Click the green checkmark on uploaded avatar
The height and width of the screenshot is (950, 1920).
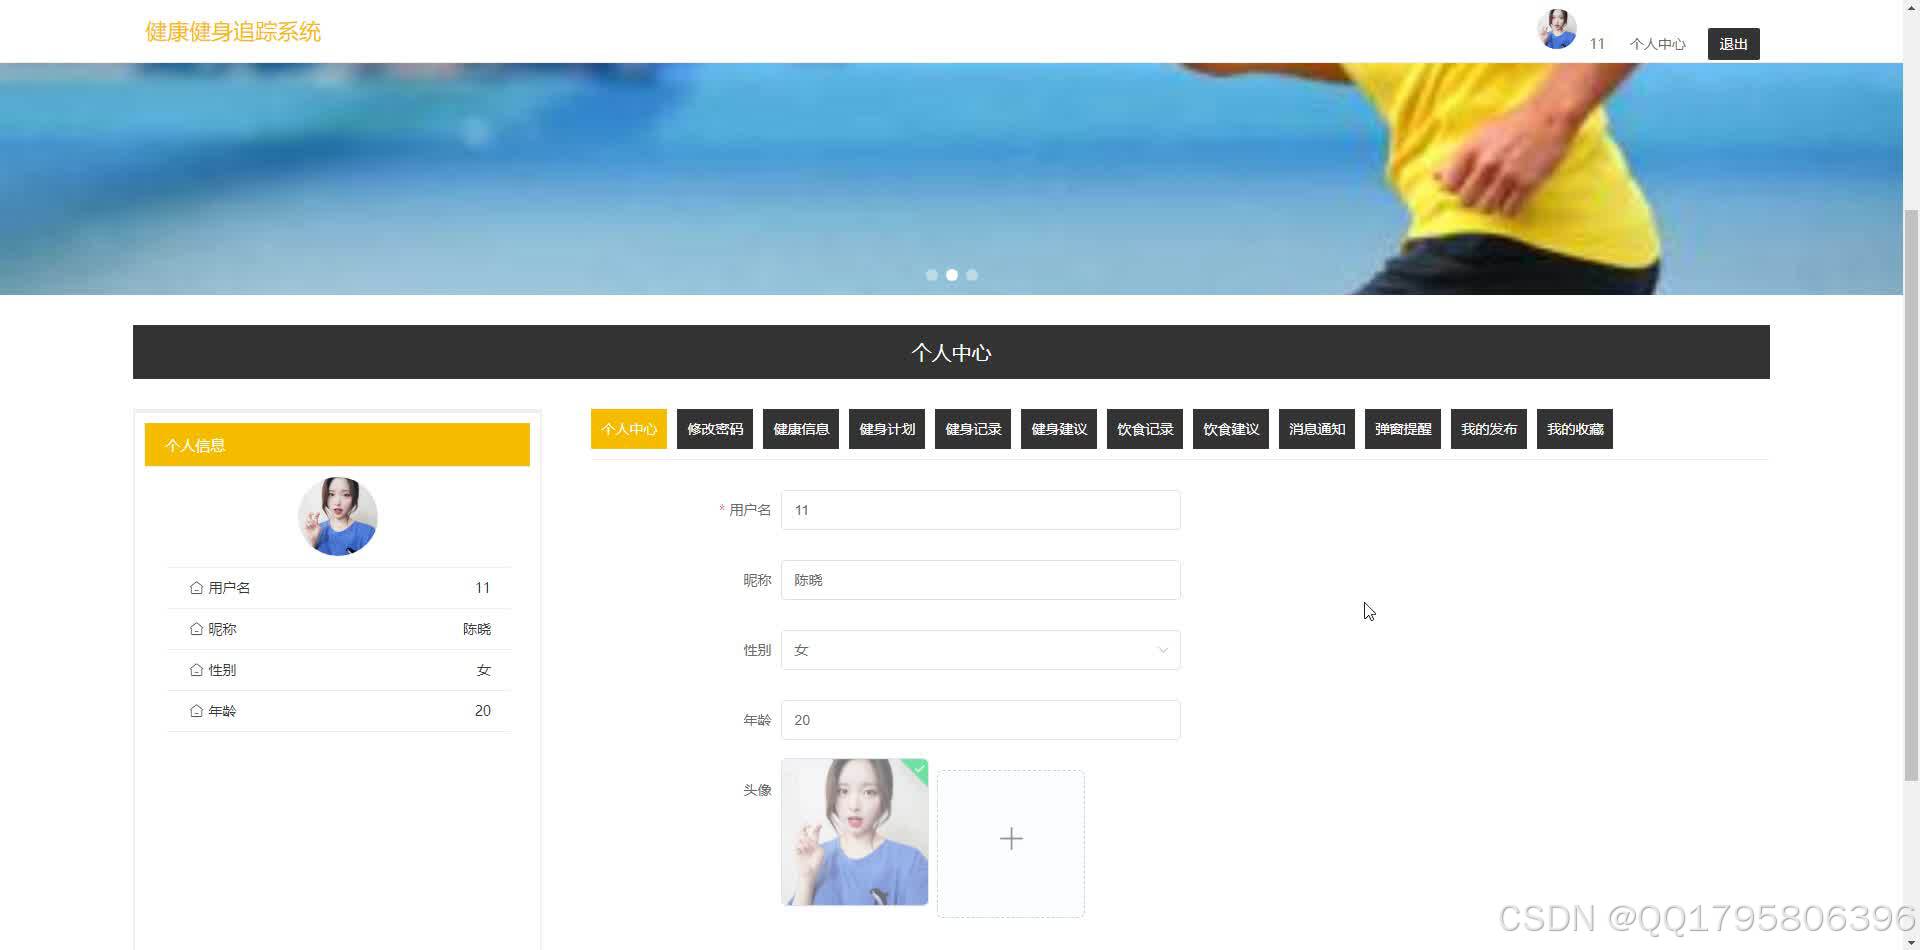coord(919,768)
